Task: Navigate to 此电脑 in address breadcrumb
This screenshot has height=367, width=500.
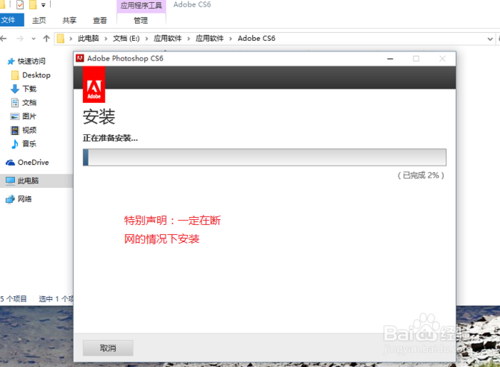Action: point(88,38)
